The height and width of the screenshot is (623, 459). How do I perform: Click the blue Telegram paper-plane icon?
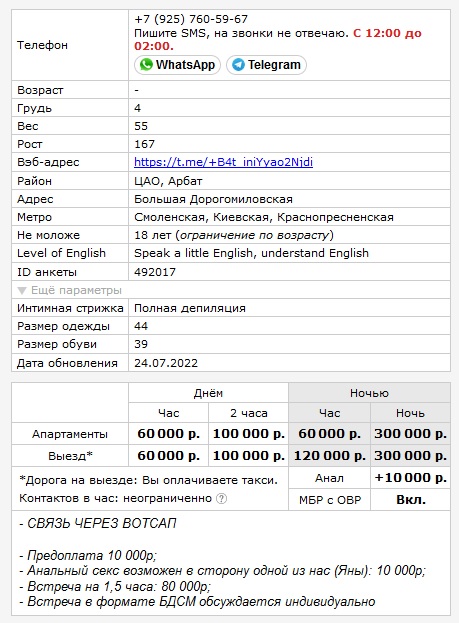pyautogui.click(x=238, y=64)
